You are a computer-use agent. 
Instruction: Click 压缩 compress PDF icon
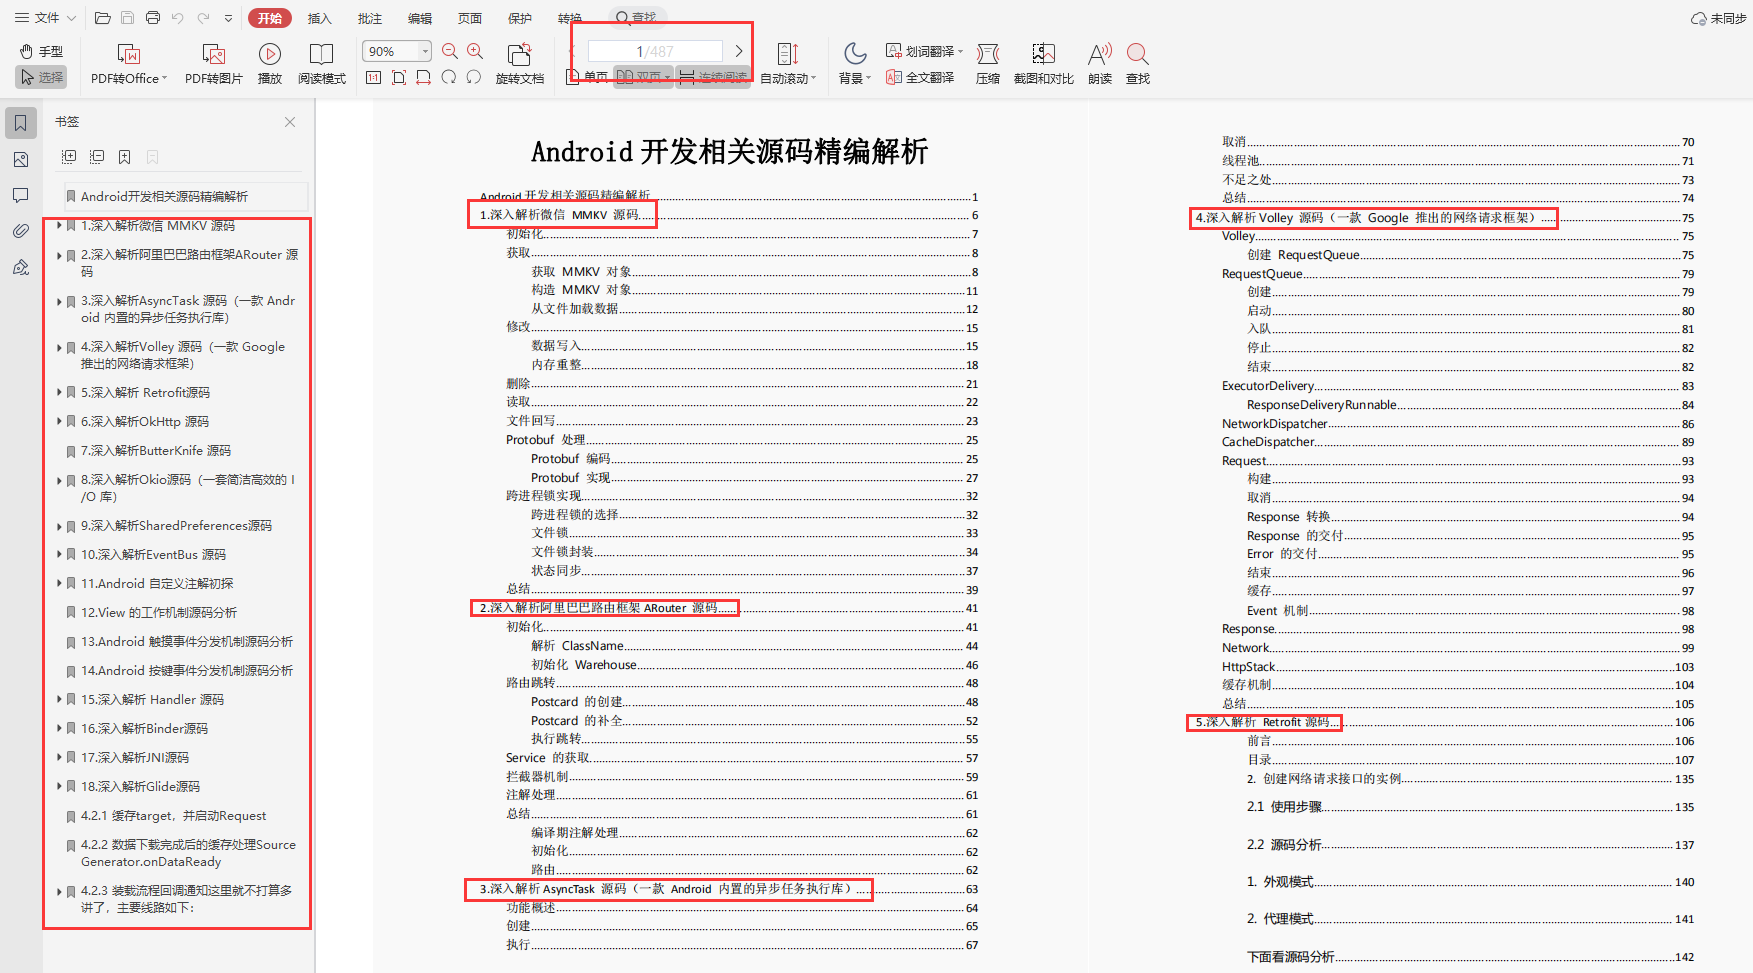coord(988,64)
